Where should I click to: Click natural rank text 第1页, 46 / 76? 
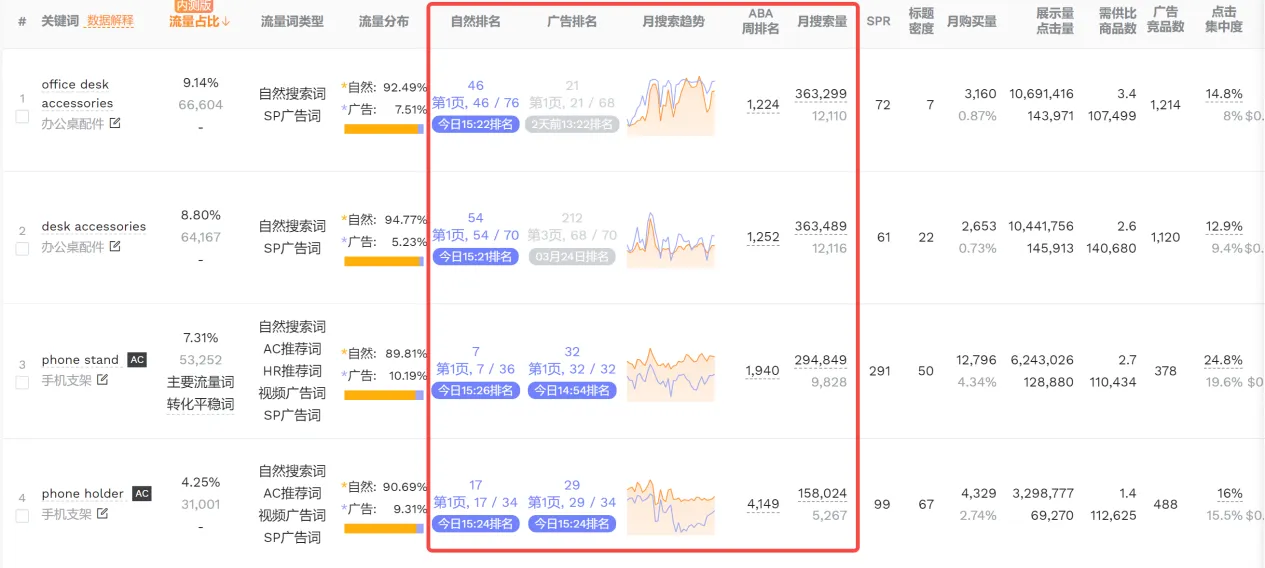pyautogui.click(x=476, y=103)
